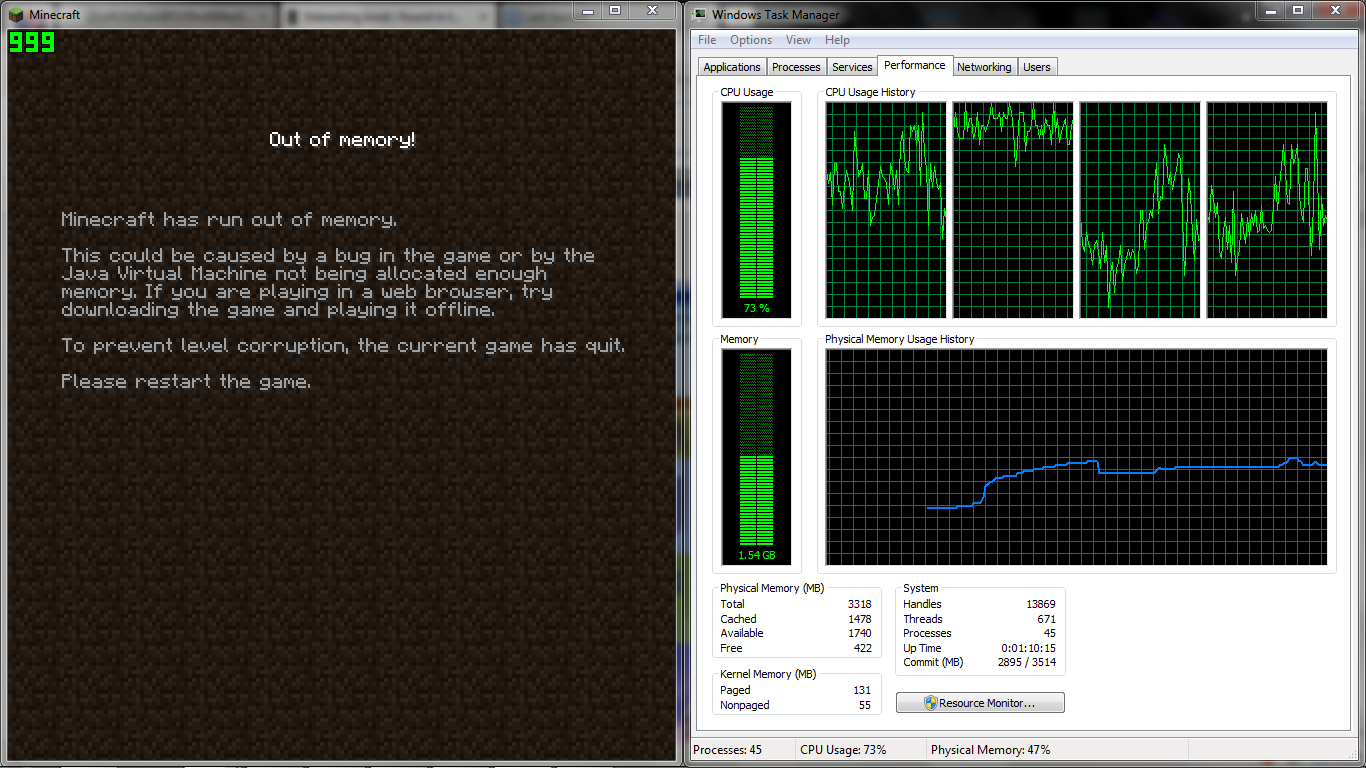The width and height of the screenshot is (1366, 768).
Task: Click the fourth CPU Usage History graph
Action: click(1267, 210)
